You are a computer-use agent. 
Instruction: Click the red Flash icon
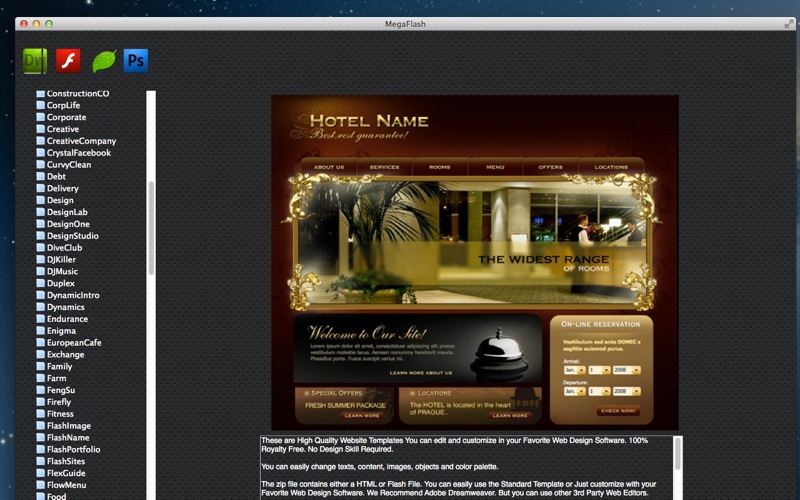(68, 61)
